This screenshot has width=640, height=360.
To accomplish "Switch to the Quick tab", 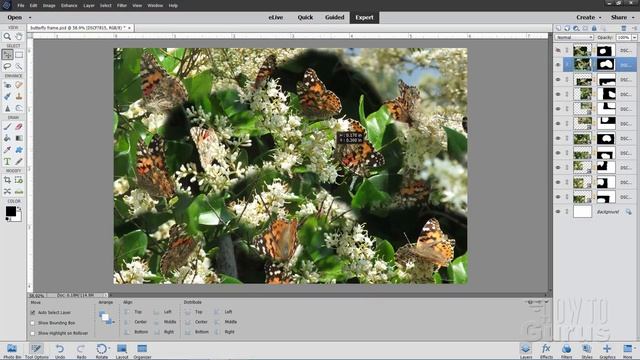I will coord(305,18).
